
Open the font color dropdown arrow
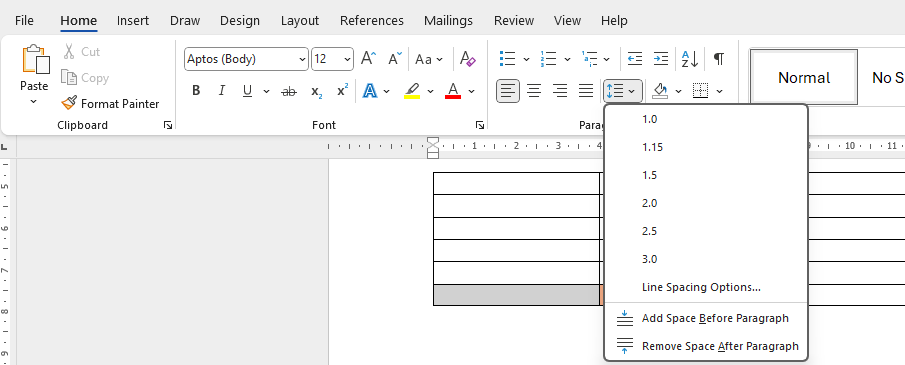click(x=472, y=91)
